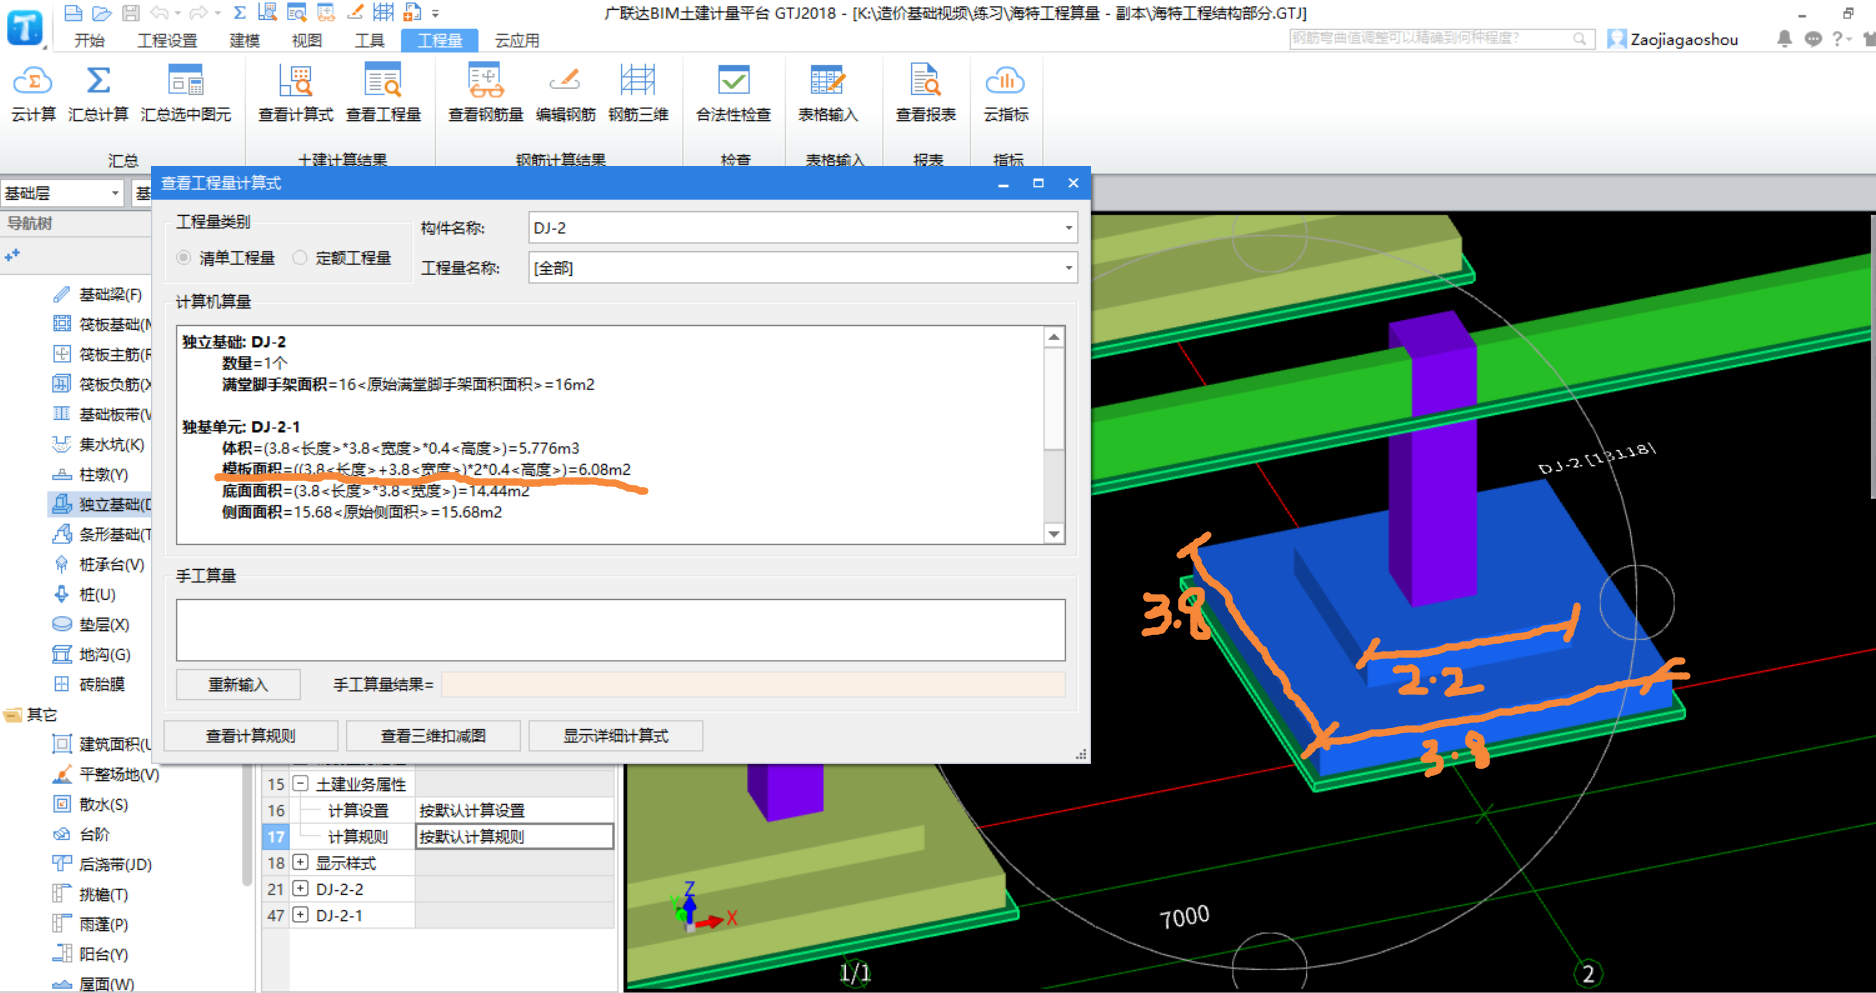Open the feedback chat bubble icon
This screenshot has height=993, width=1876.
point(1813,39)
